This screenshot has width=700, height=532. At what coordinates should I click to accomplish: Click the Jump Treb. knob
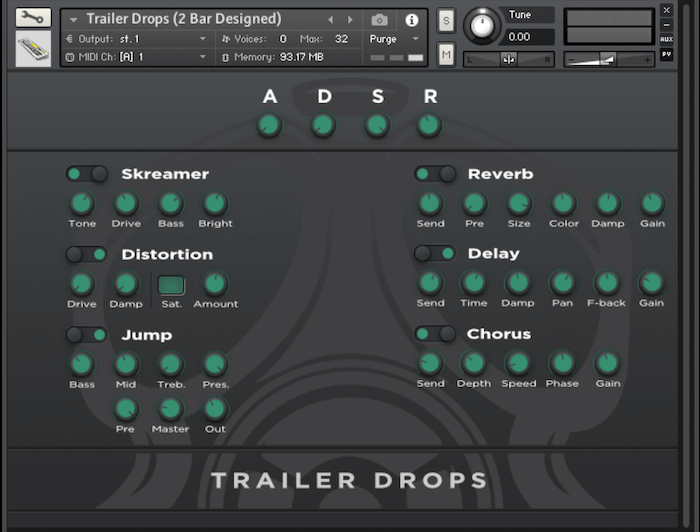click(x=171, y=365)
